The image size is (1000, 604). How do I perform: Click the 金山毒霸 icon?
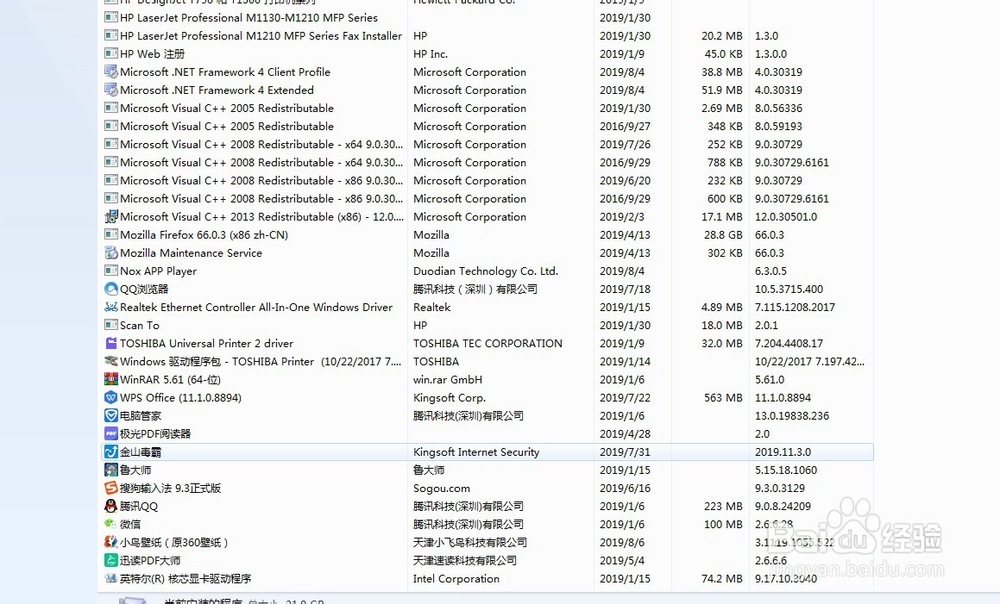click(x=111, y=452)
